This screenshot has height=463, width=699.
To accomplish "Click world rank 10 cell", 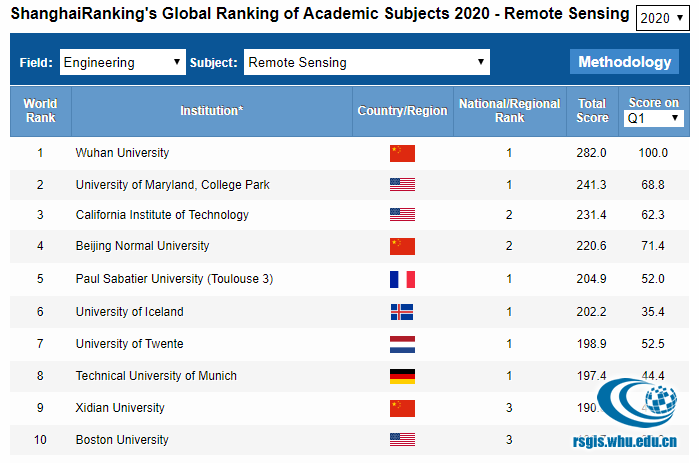I will (40, 440).
